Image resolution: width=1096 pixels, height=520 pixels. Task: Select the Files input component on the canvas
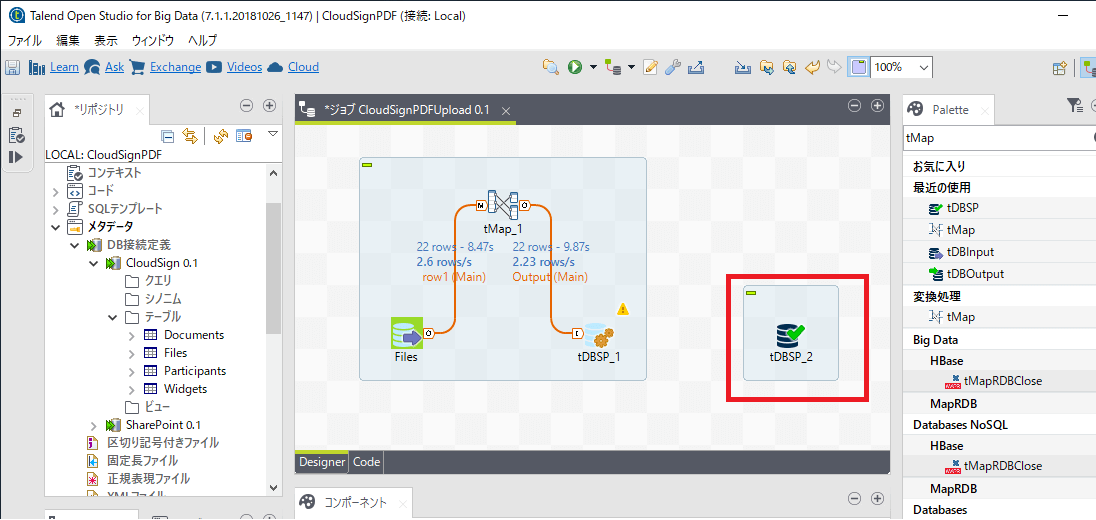pos(406,335)
